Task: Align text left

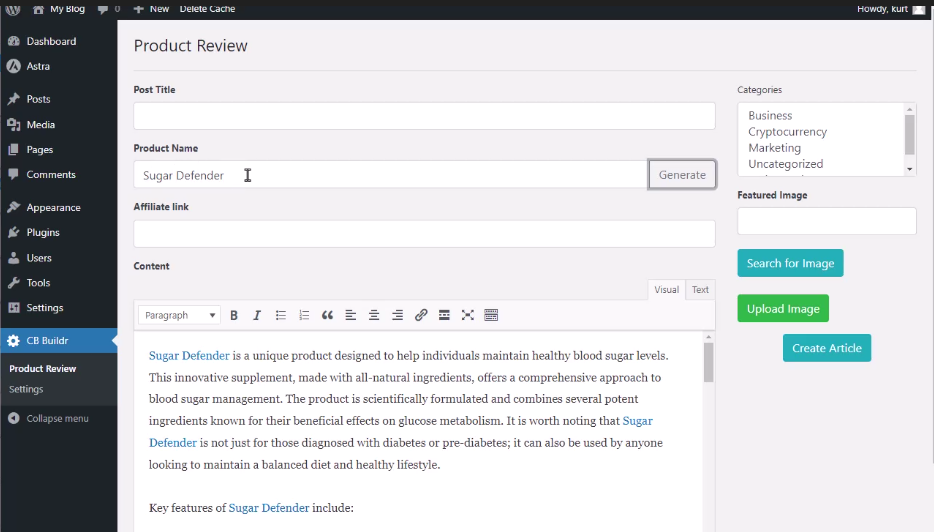Action: [x=350, y=315]
